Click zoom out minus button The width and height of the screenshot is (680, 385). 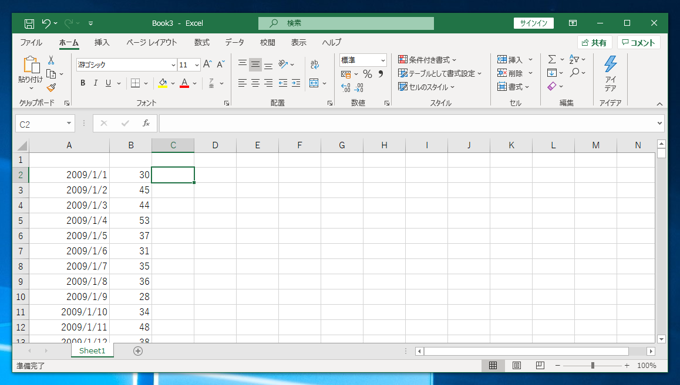click(558, 365)
